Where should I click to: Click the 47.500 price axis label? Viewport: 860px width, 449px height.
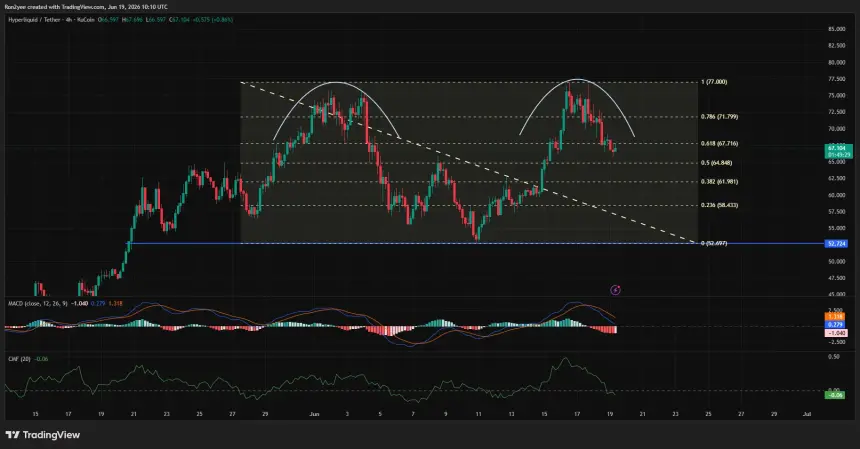point(836,279)
